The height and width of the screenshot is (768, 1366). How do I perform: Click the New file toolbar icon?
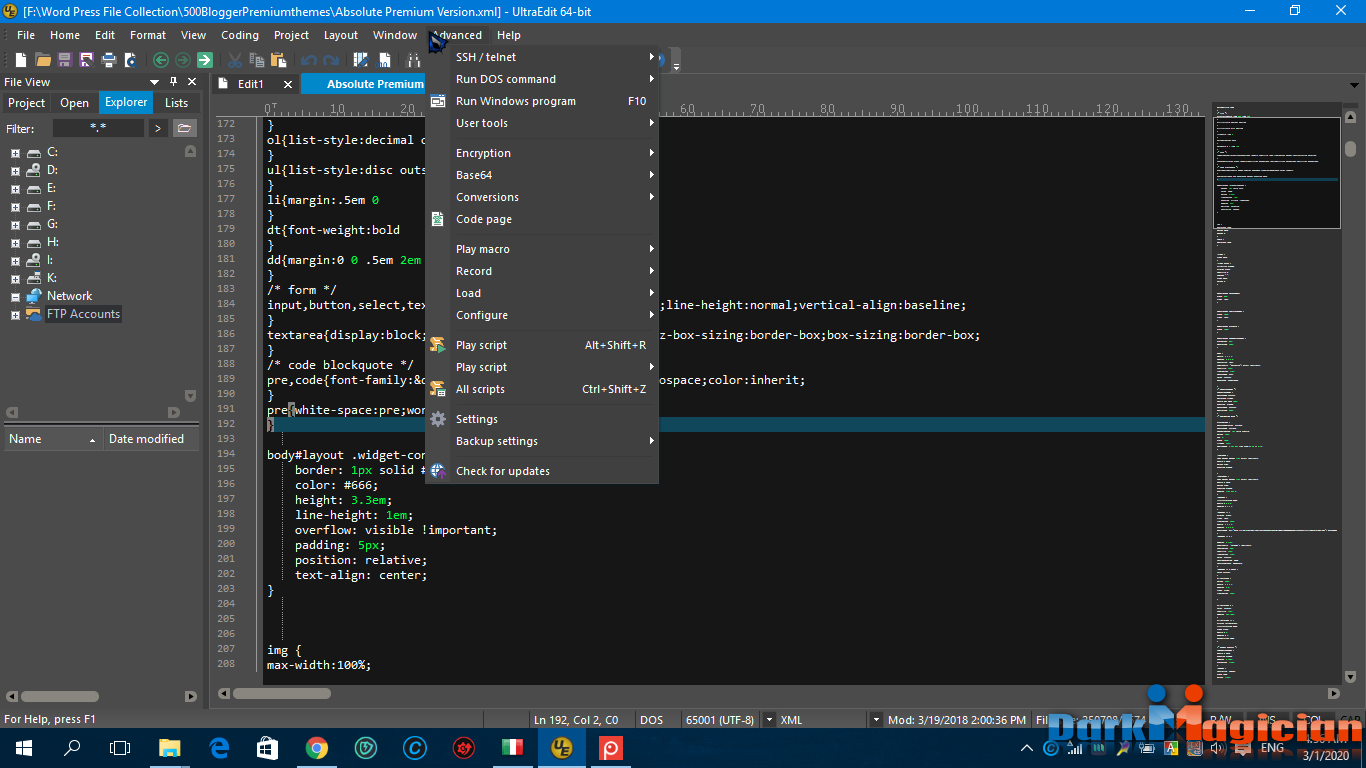tap(22, 60)
